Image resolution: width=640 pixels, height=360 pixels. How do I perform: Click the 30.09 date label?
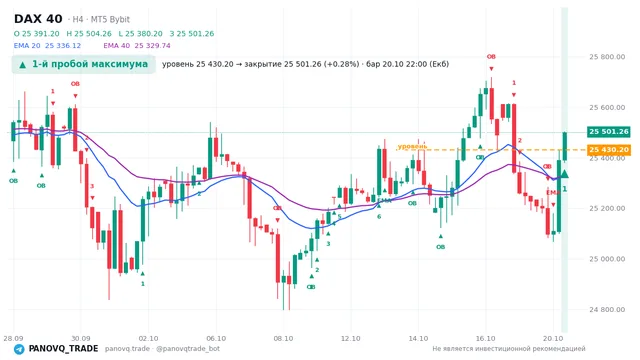point(80,339)
